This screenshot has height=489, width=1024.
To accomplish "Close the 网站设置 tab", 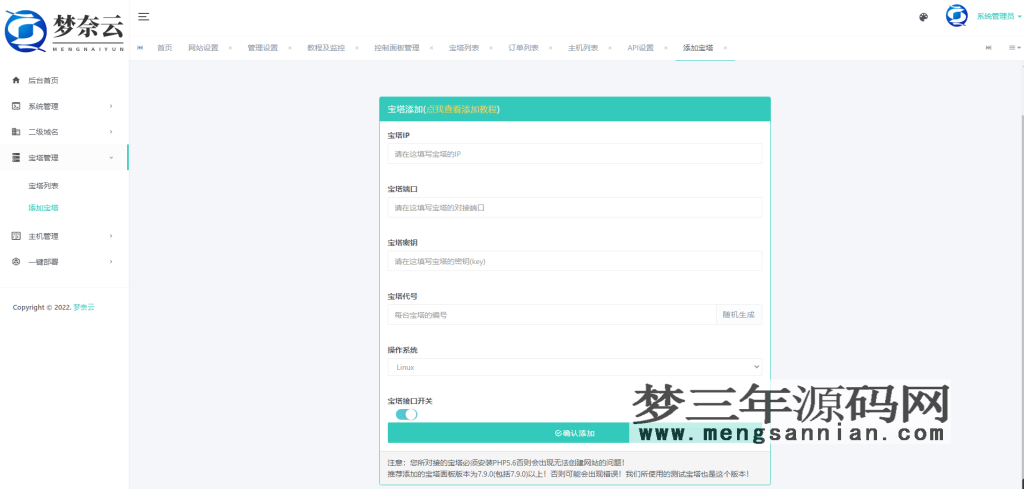I will (x=230, y=48).
